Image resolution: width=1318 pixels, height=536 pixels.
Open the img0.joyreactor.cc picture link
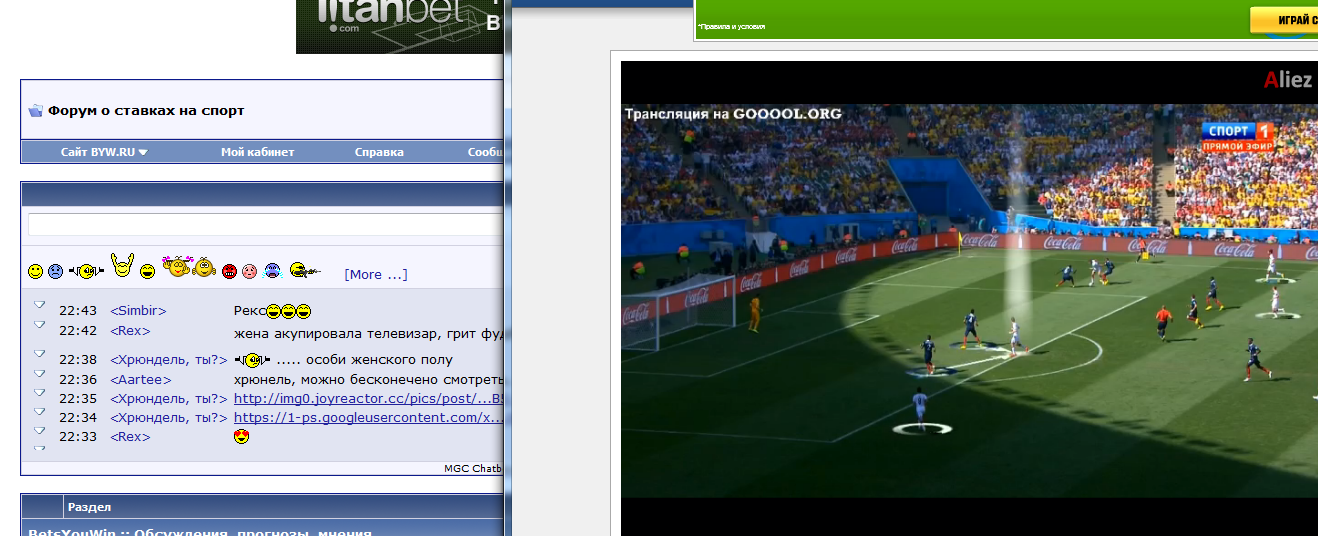pyautogui.click(x=368, y=399)
